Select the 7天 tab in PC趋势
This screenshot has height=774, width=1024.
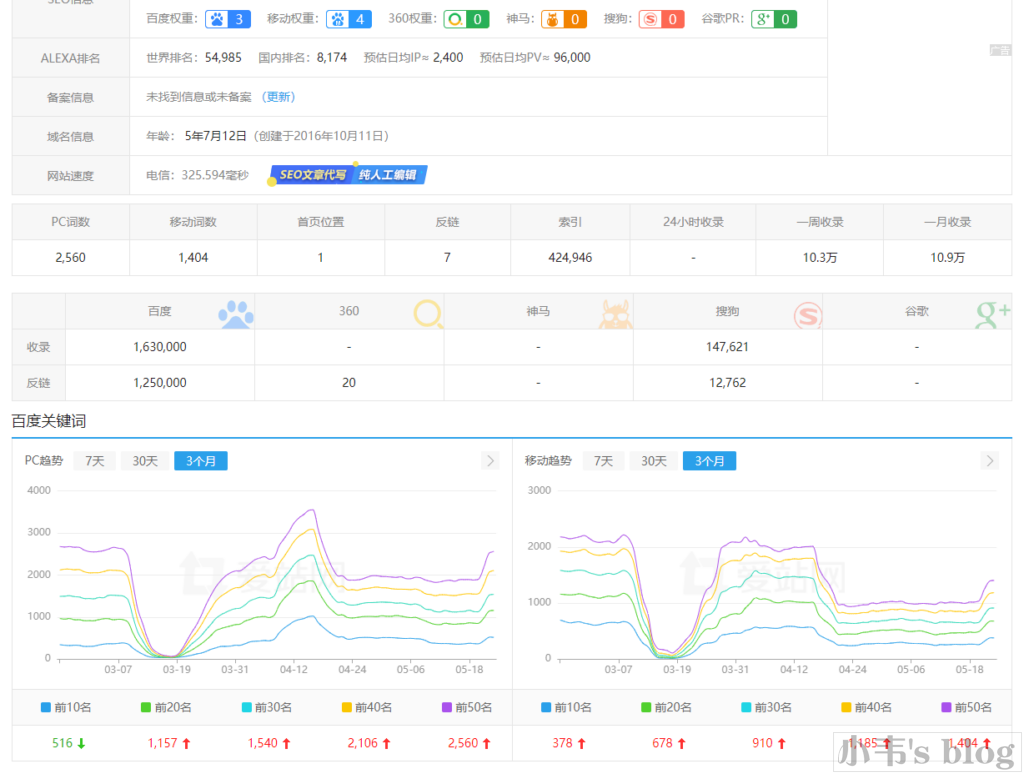click(95, 461)
